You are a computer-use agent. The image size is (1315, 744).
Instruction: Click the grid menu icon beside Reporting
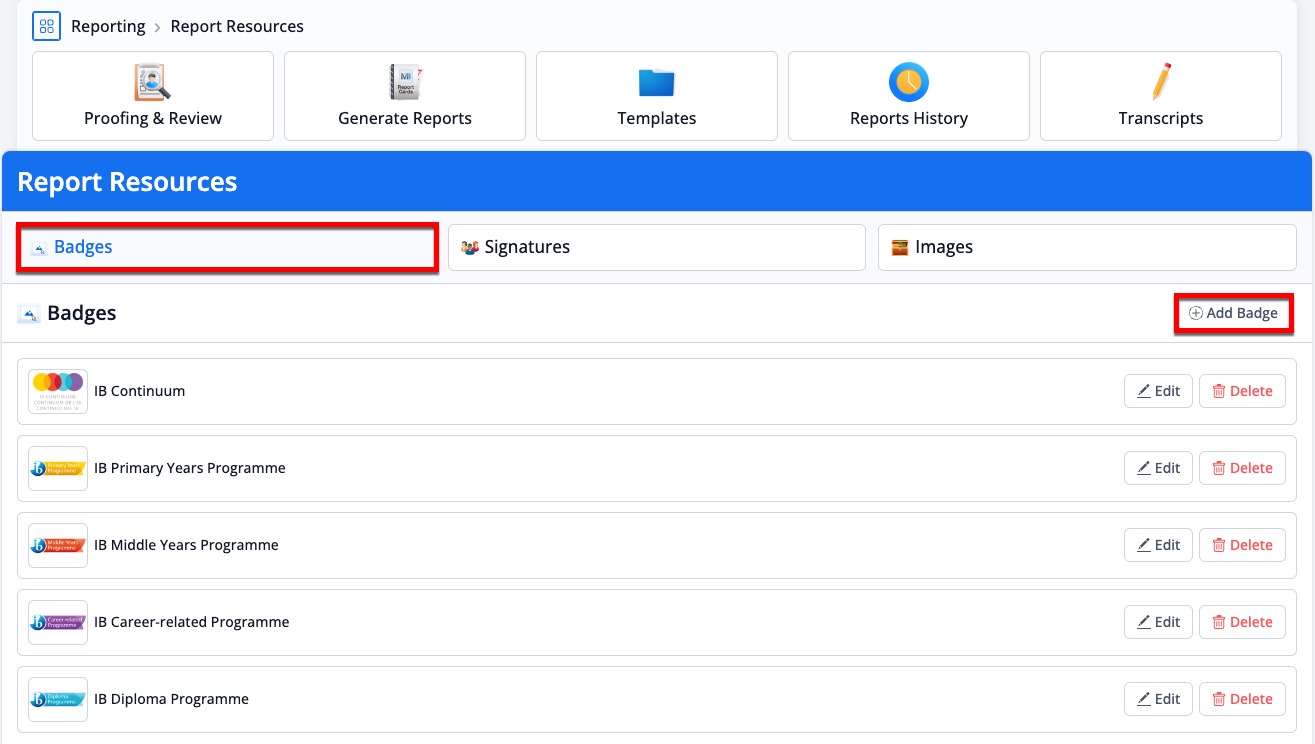[46, 26]
